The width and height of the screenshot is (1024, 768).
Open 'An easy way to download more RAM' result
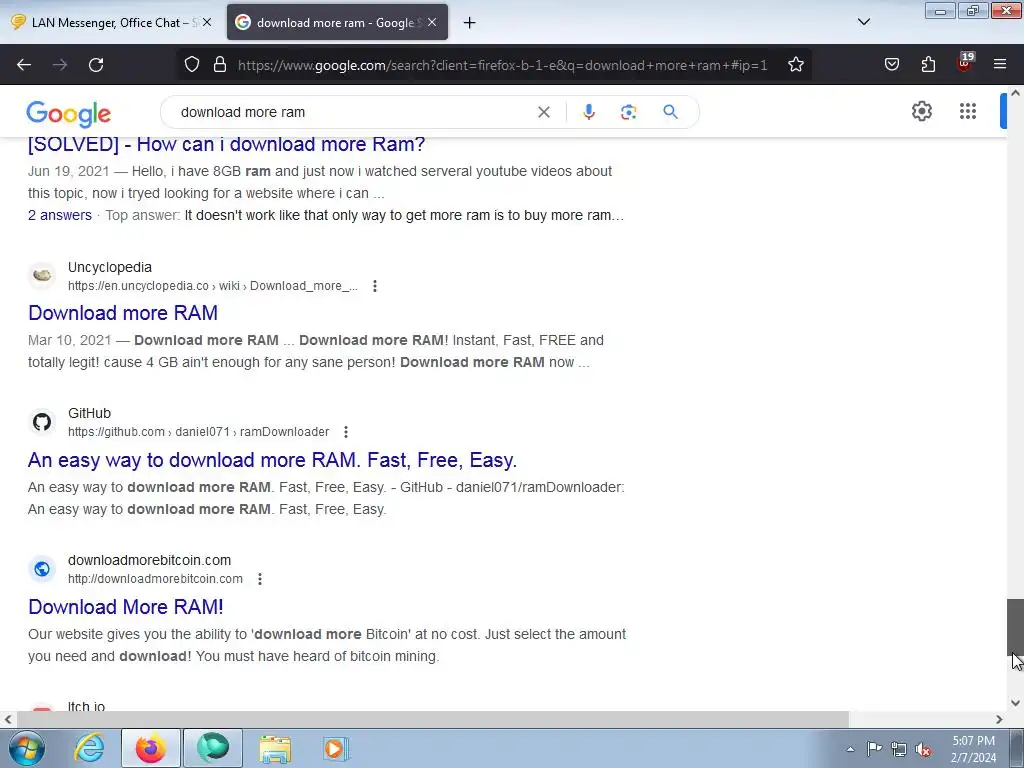pos(272,460)
